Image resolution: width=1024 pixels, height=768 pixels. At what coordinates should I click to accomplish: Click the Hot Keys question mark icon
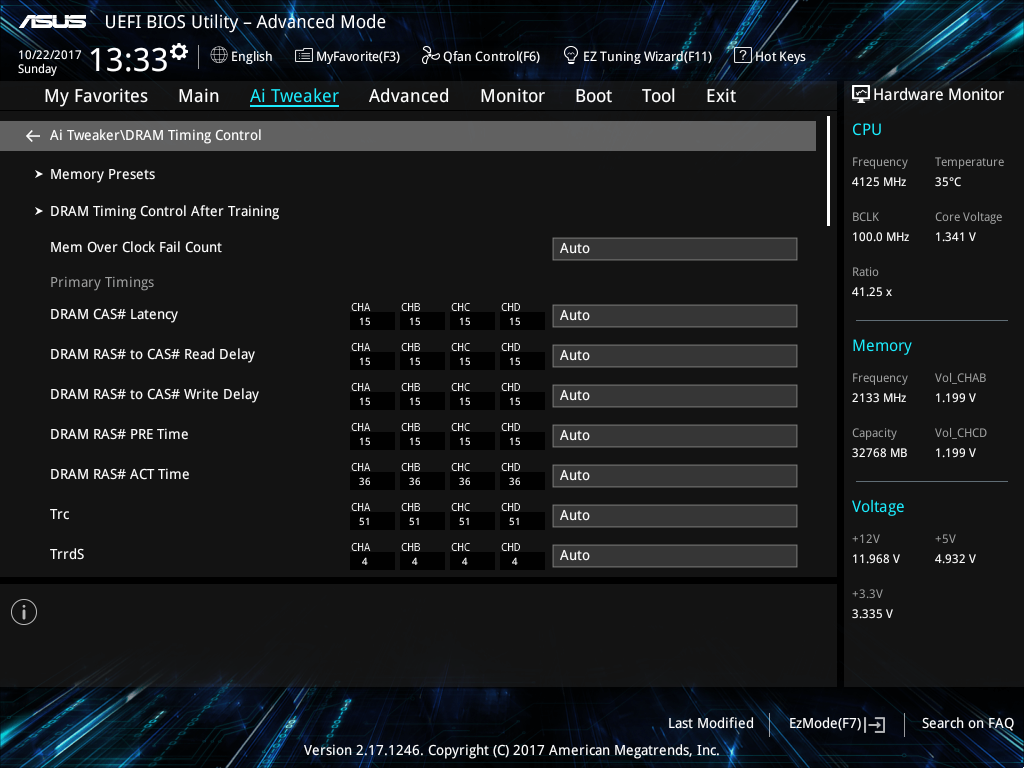[x=743, y=56]
